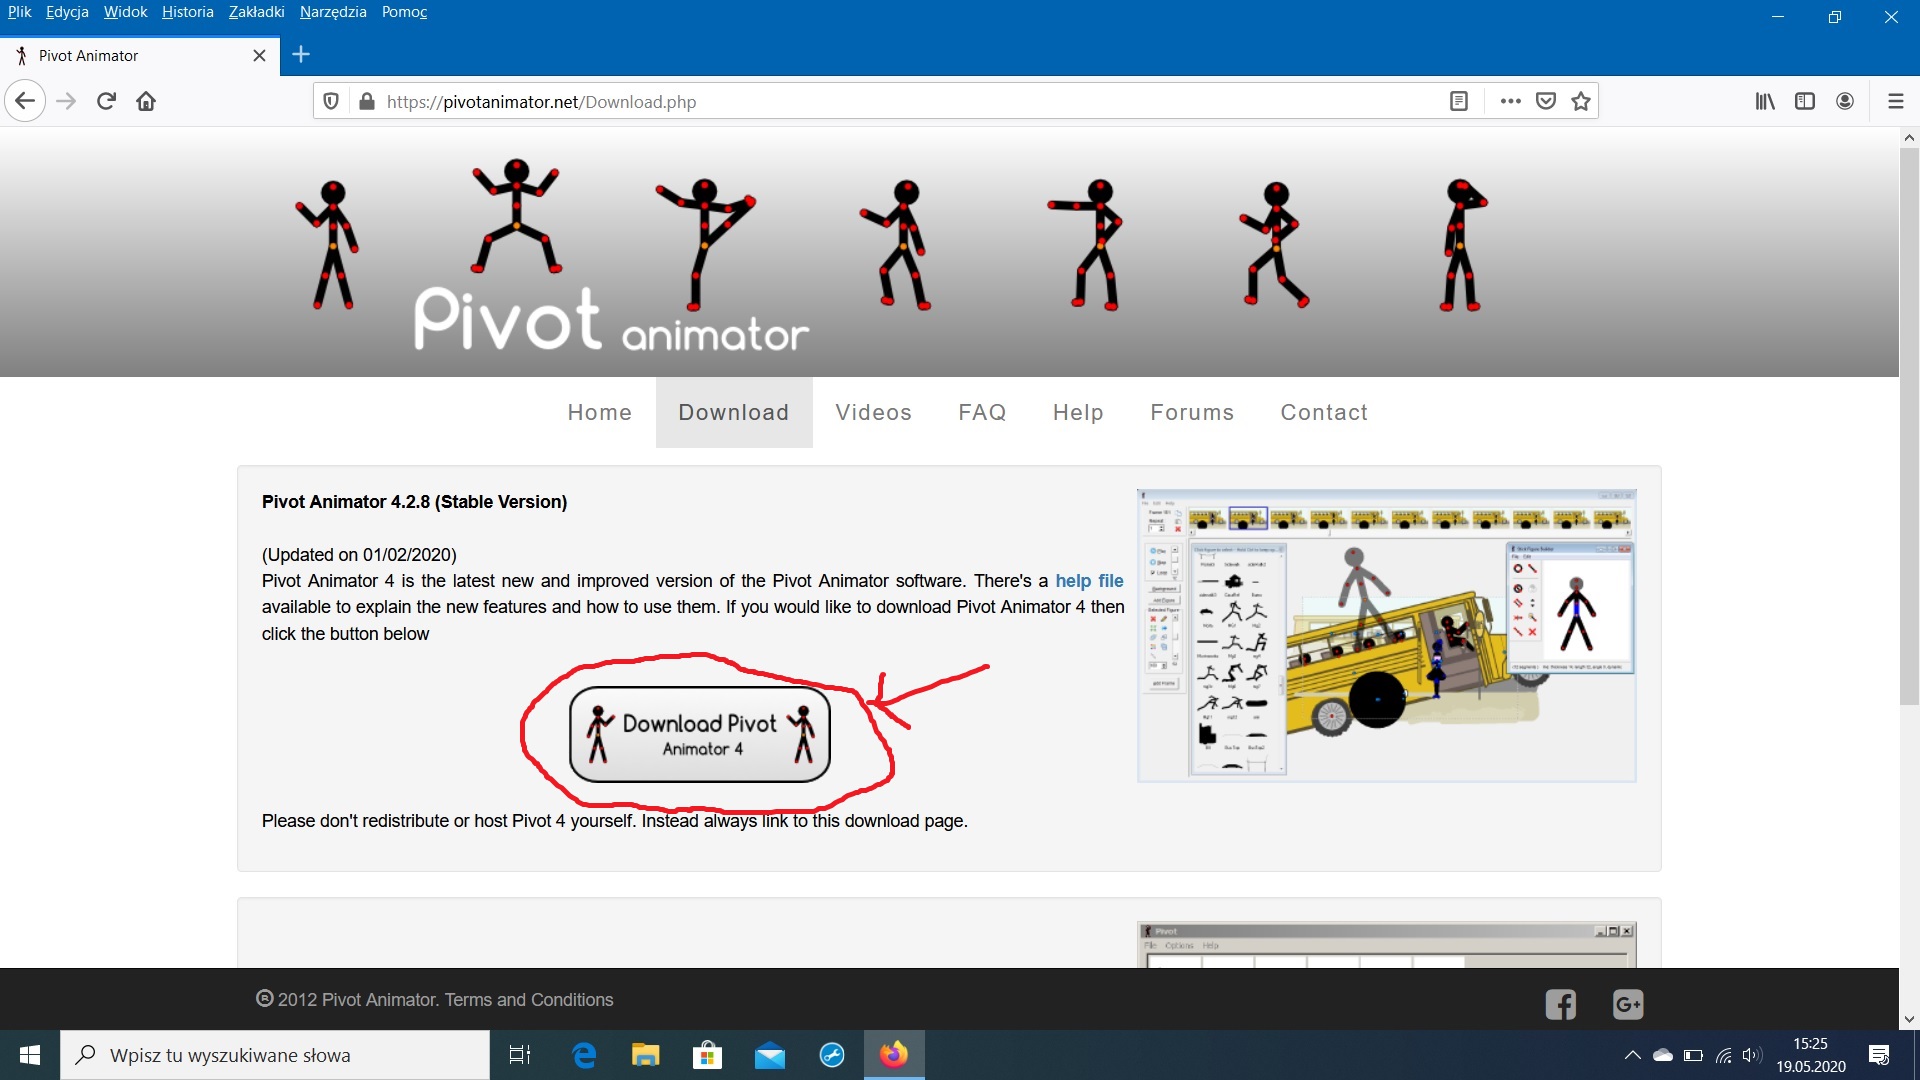
Task: Open the Plik menu
Action: click(19, 12)
